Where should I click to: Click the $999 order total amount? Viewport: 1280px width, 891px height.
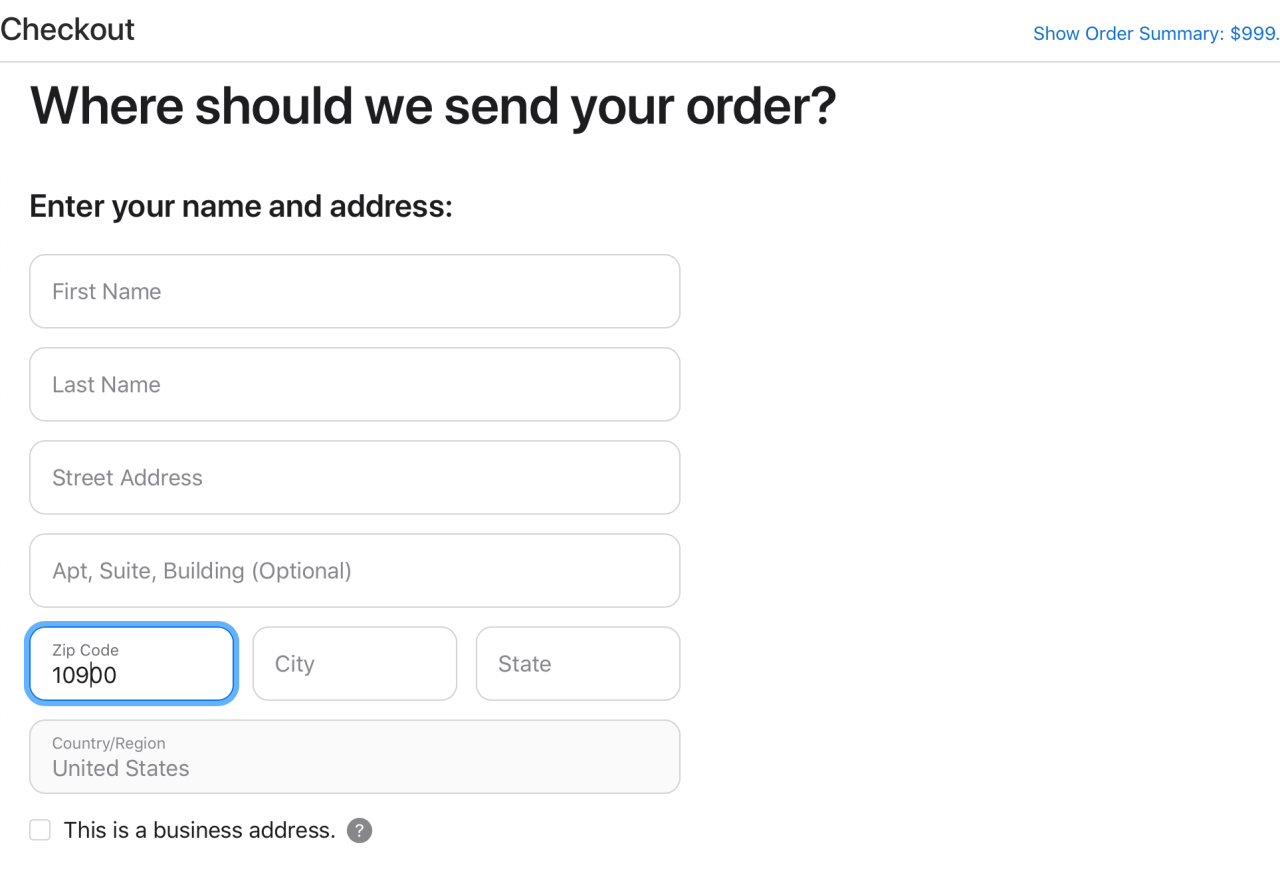pyautogui.click(x=1254, y=34)
